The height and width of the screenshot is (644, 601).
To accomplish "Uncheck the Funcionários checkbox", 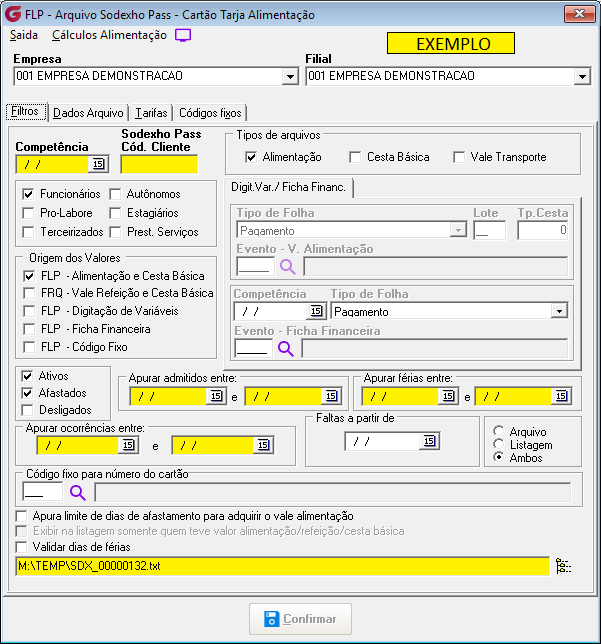I will 28,194.
